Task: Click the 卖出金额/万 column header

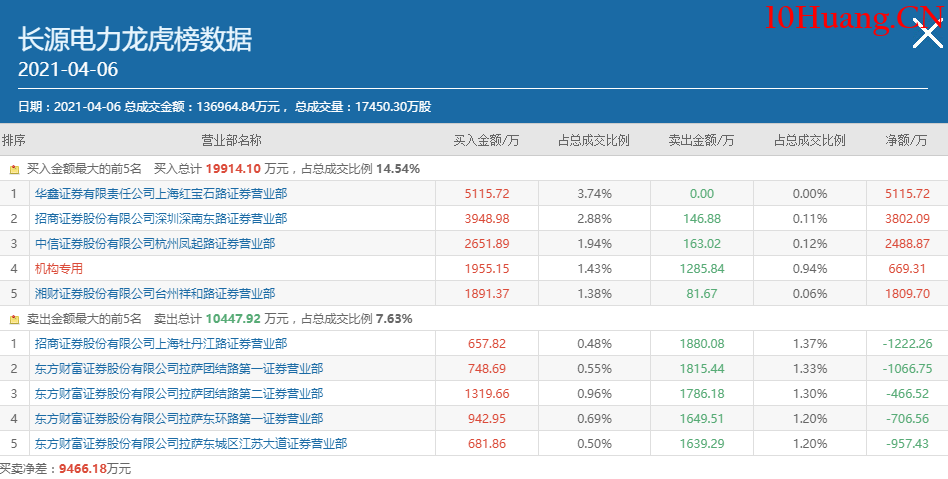Action: coord(701,141)
